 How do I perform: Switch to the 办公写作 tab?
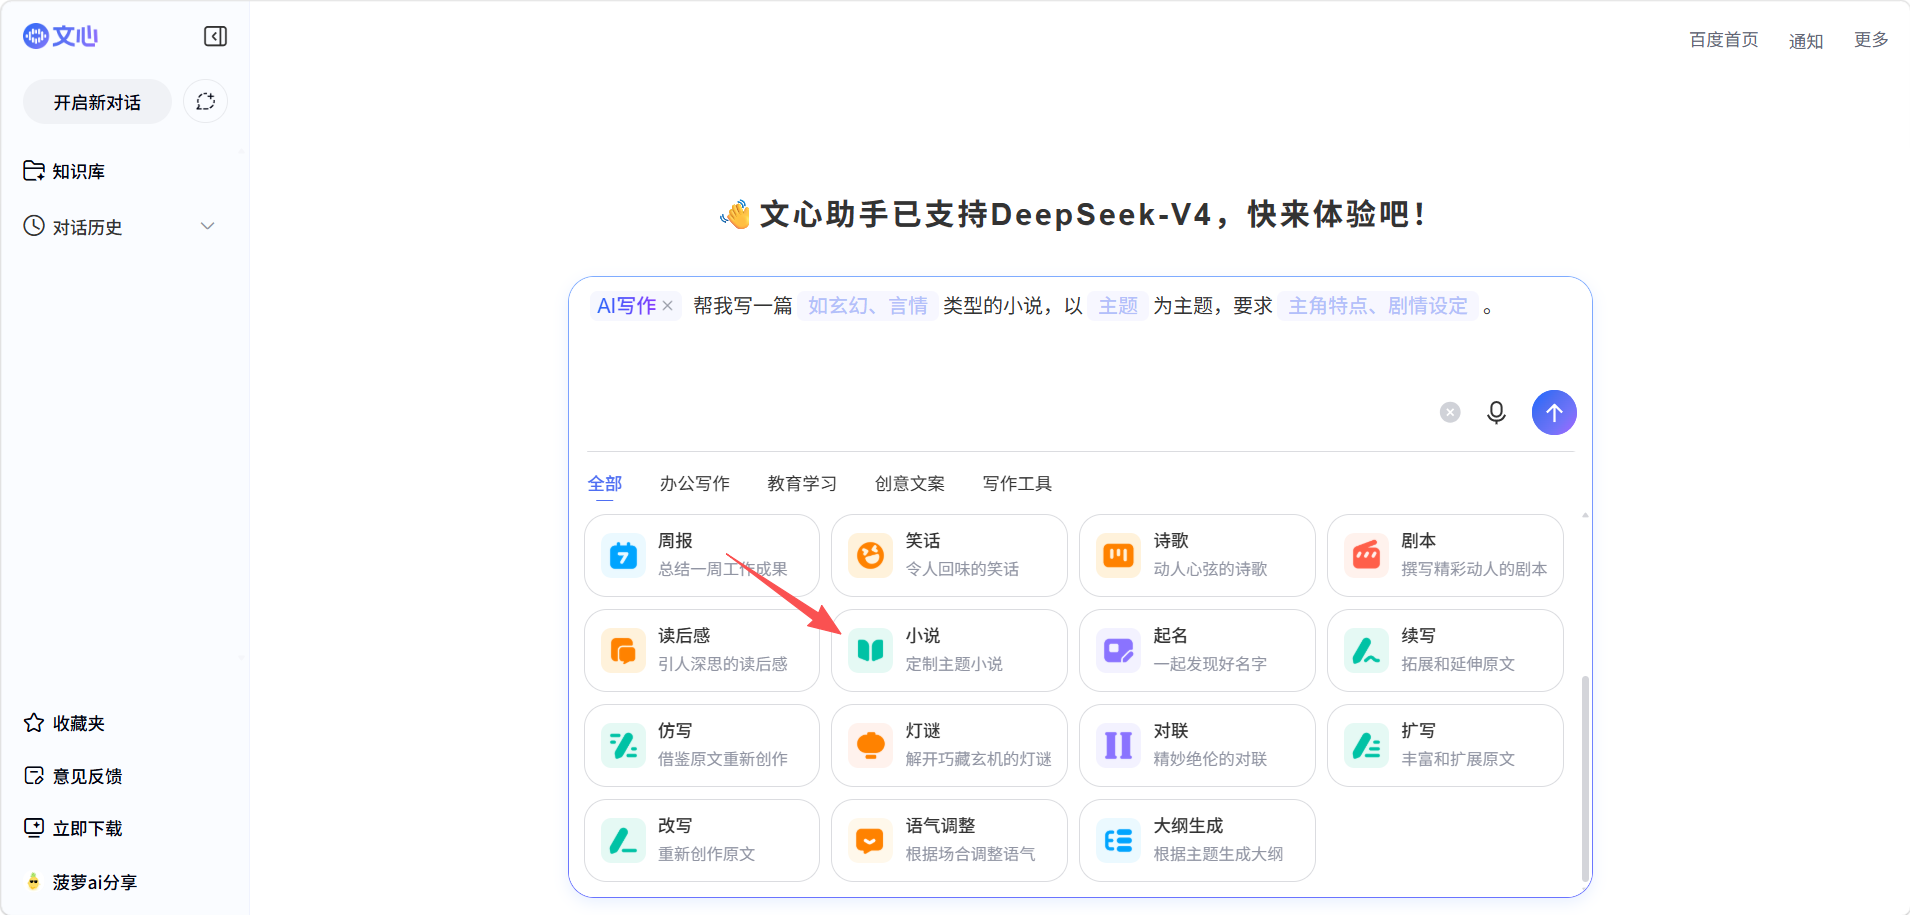point(695,484)
